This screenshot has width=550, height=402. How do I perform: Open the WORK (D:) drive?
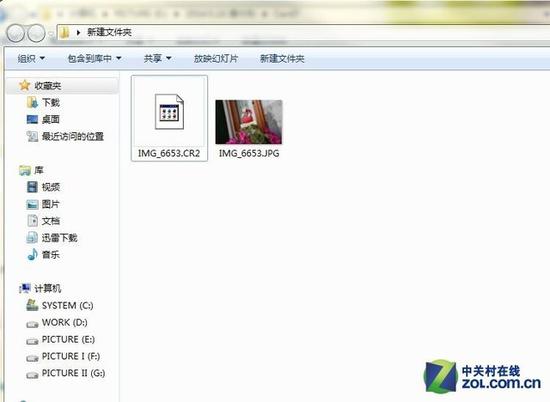pyautogui.click(x=65, y=322)
